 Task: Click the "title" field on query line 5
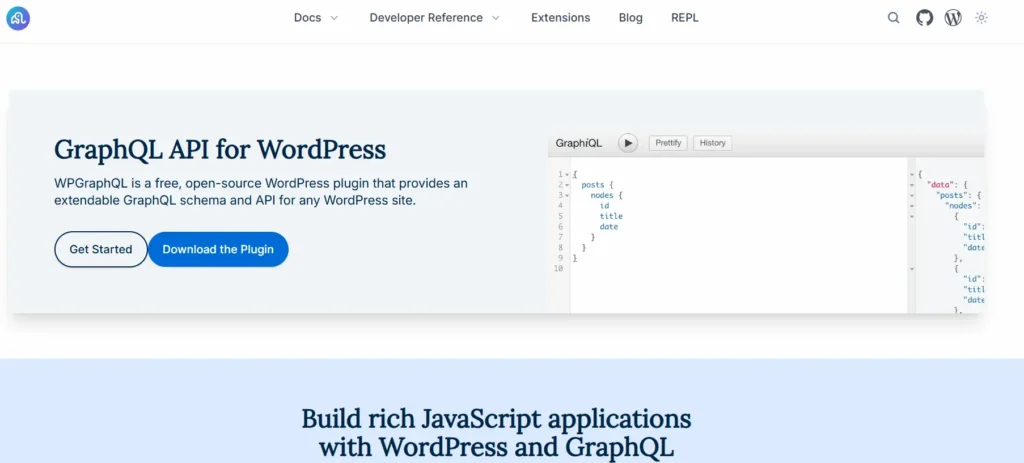pyautogui.click(x=611, y=216)
